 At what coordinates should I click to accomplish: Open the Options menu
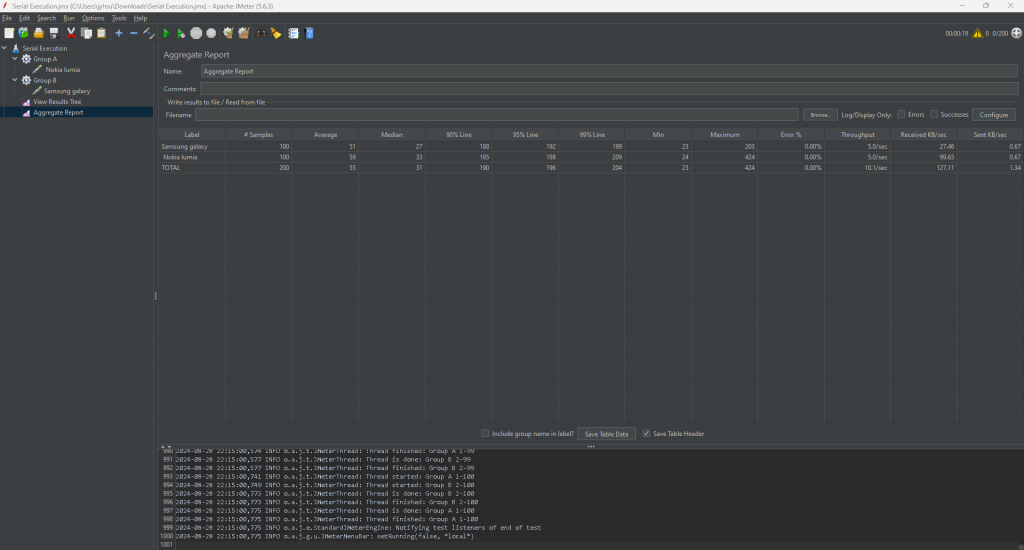click(x=93, y=18)
